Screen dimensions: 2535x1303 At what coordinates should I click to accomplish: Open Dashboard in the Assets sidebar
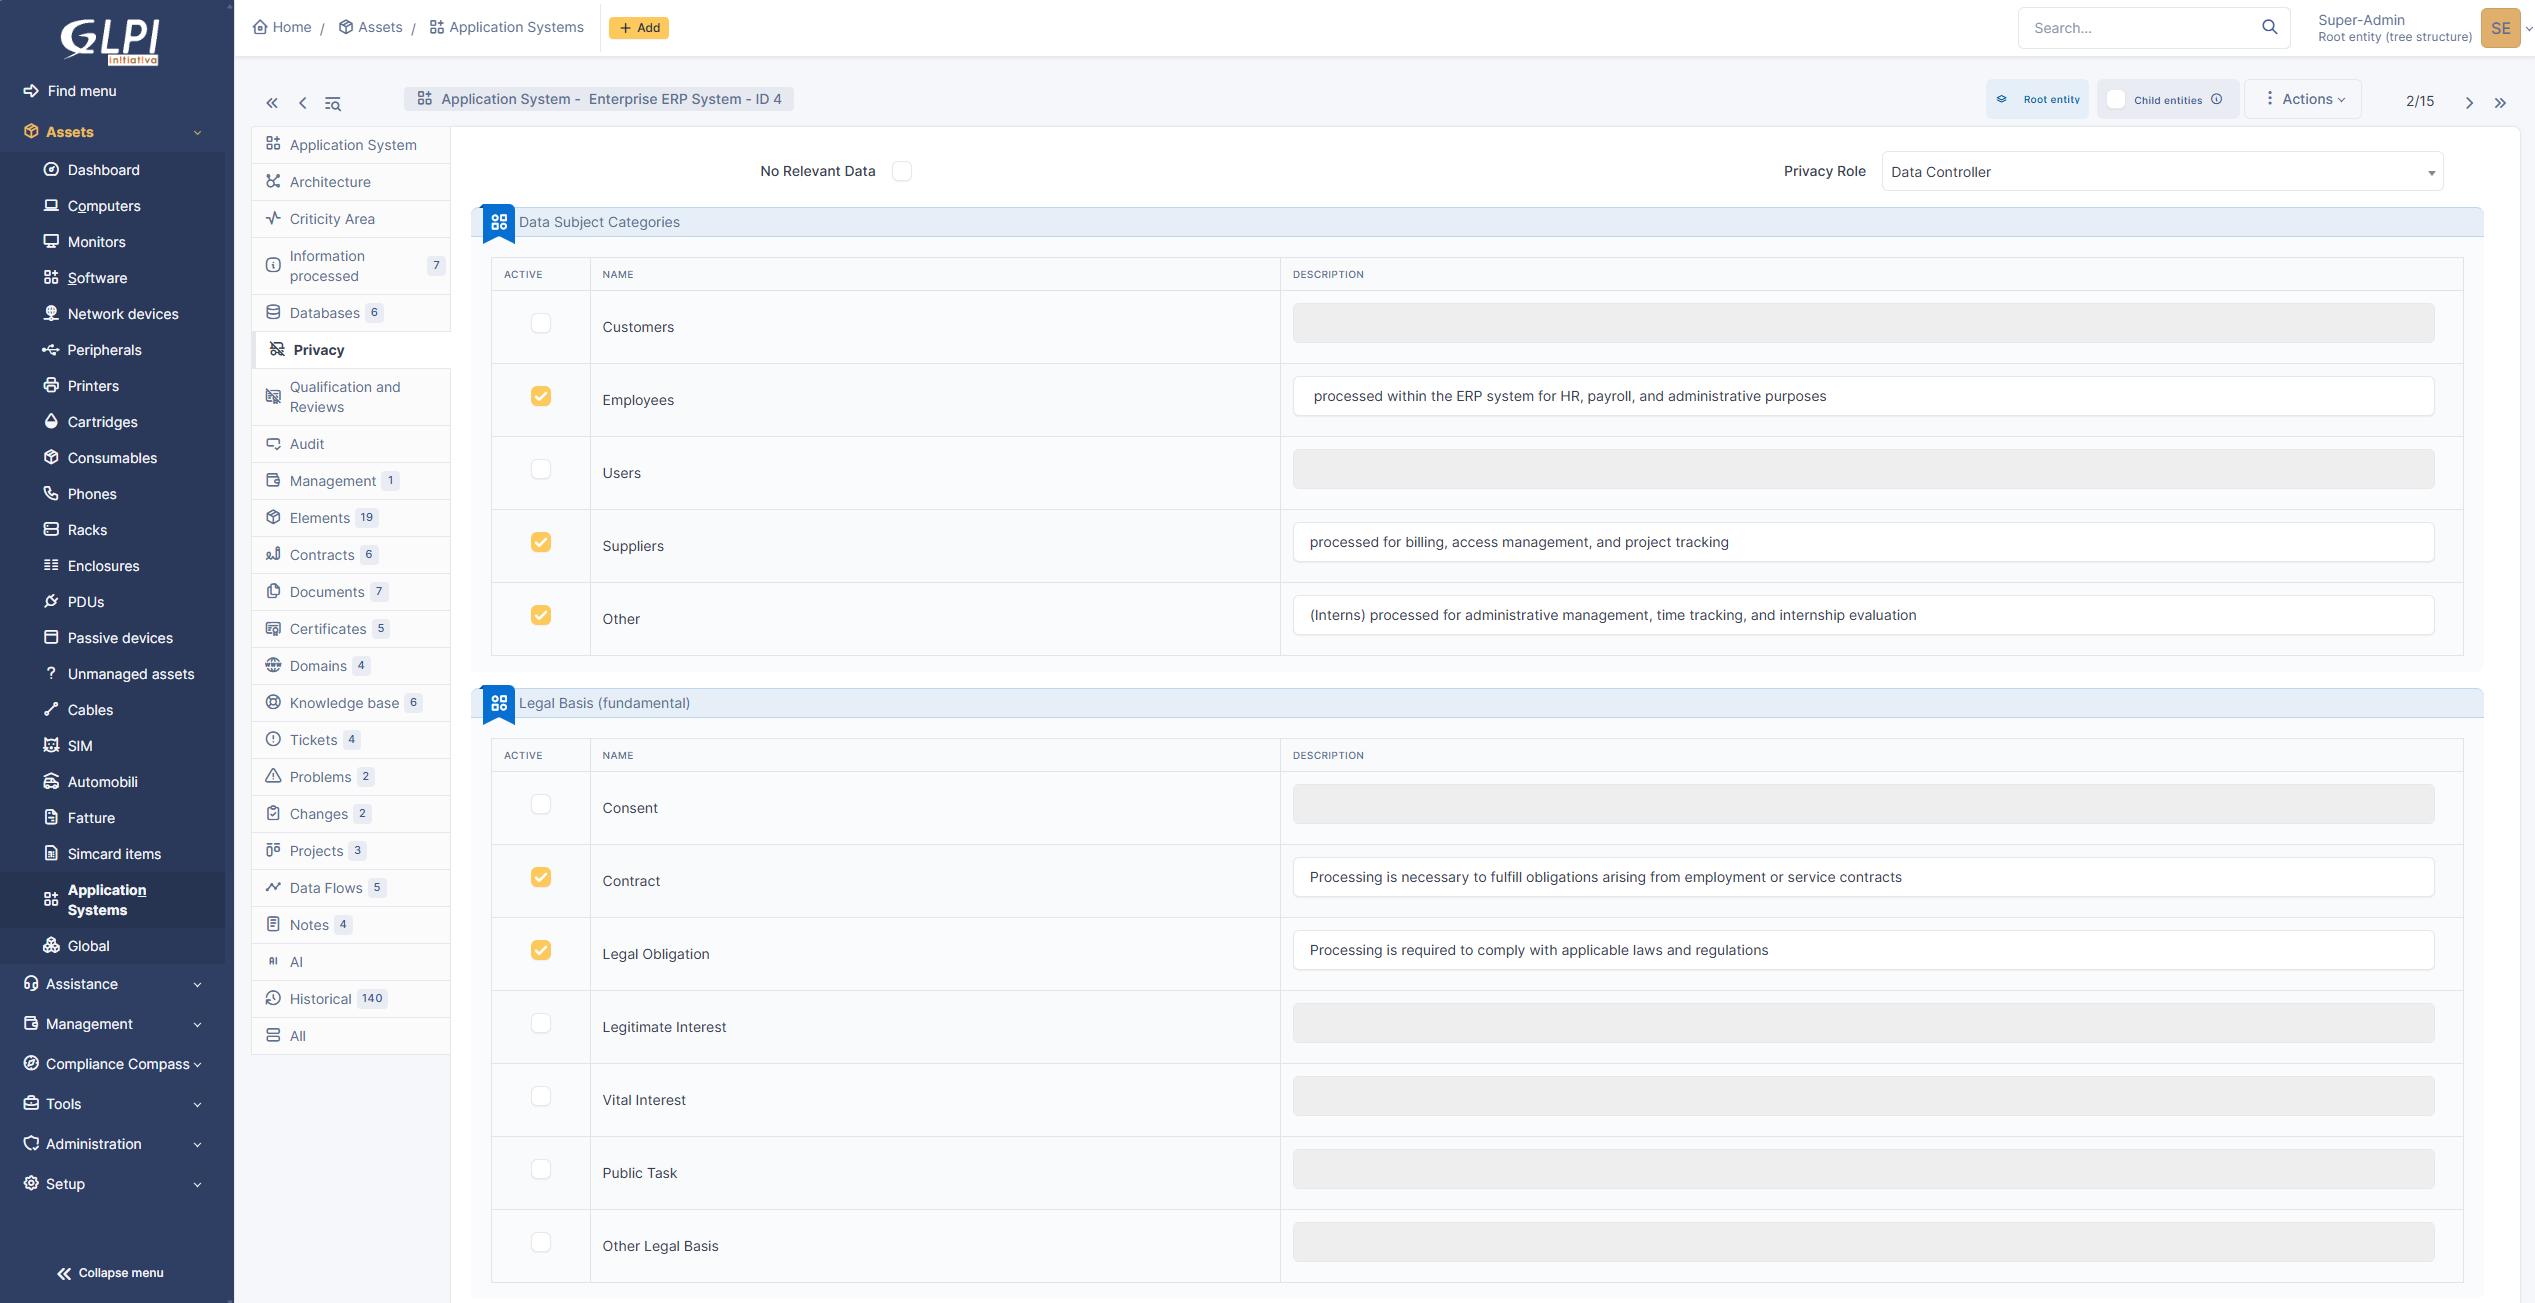click(x=104, y=170)
